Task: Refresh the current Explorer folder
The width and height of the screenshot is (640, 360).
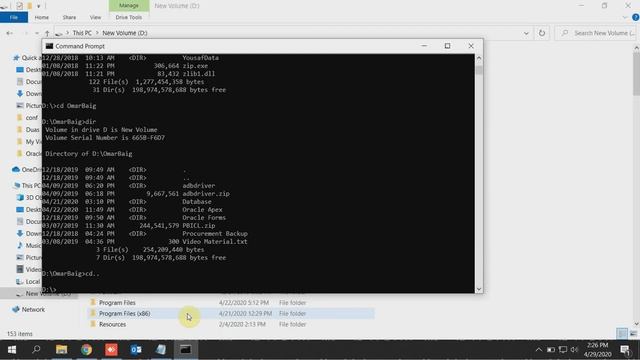Action: [x=542, y=33]
